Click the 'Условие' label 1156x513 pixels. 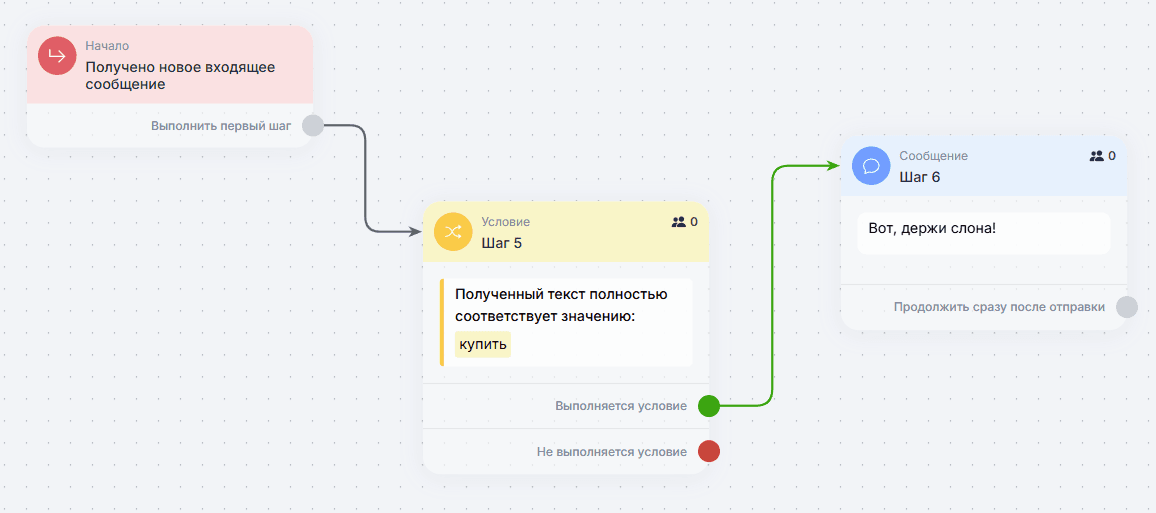click(x=505, y=222)
